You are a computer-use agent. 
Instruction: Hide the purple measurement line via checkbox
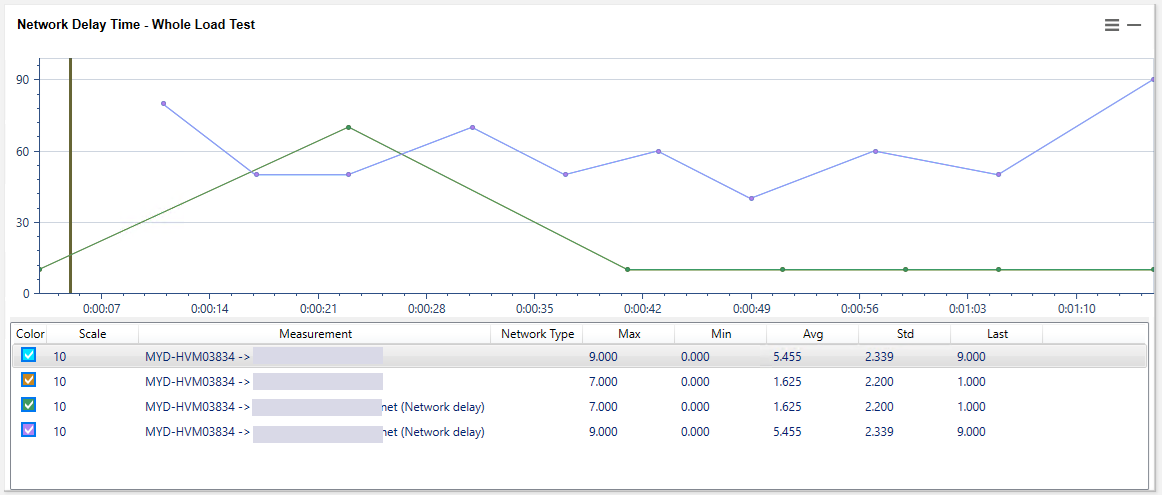(x=29, y=431)
